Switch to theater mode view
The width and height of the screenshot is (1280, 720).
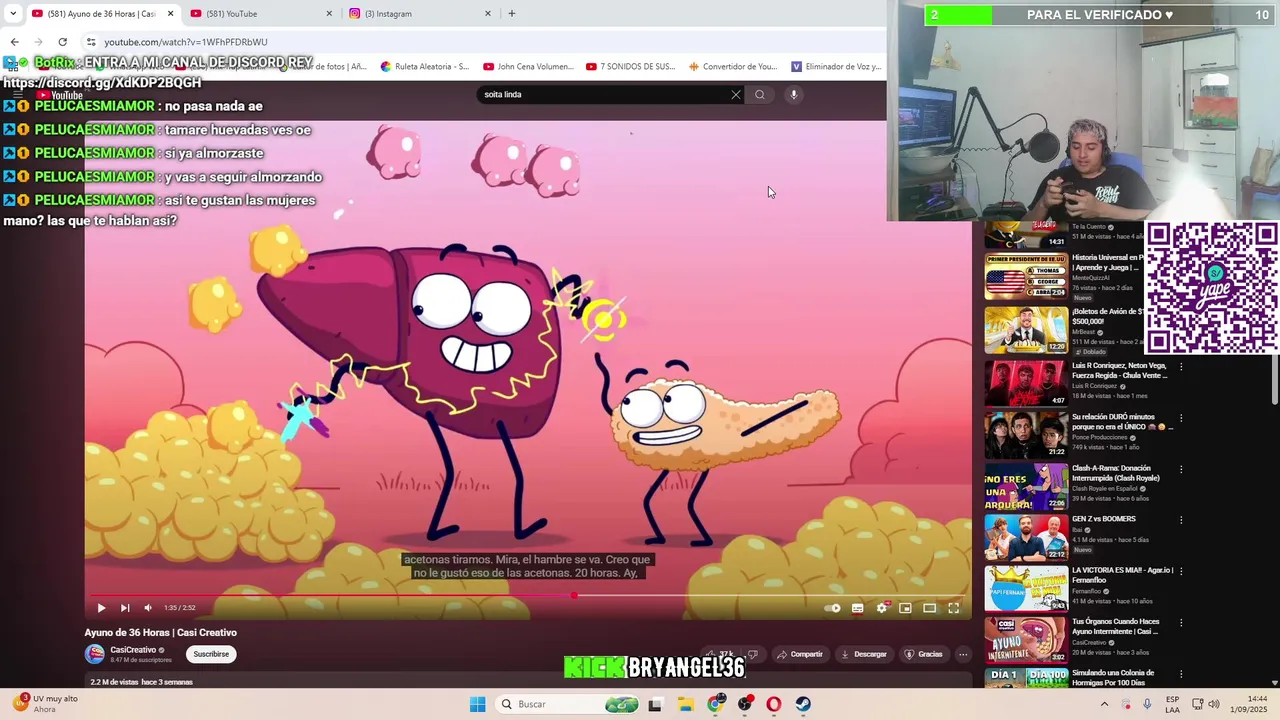coord(929,608)
